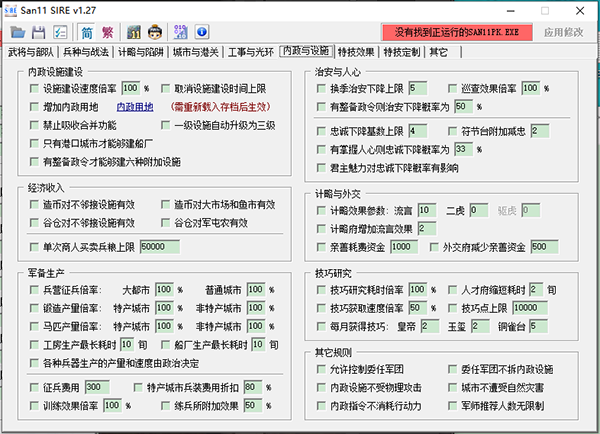
Task: Click the 单次商人买卖兵粮上限 value field
Action: pyautogui.click(x=160, y=247)
